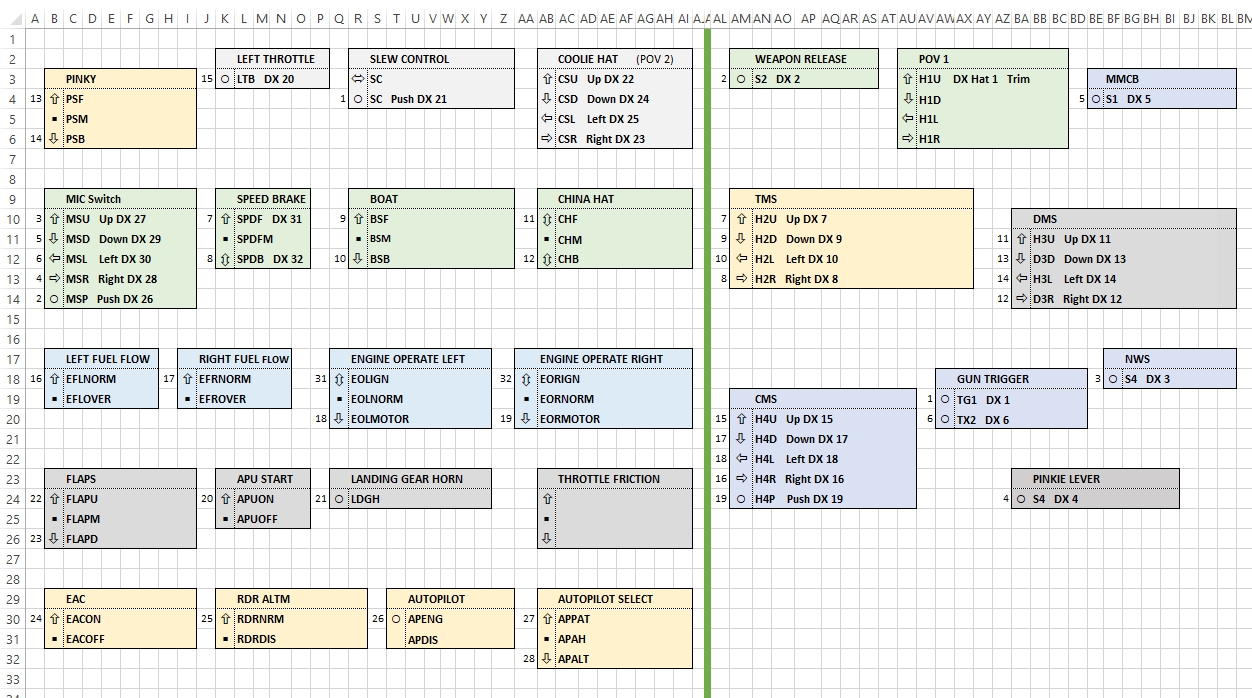Click the APALT cell

coord(623,659)
